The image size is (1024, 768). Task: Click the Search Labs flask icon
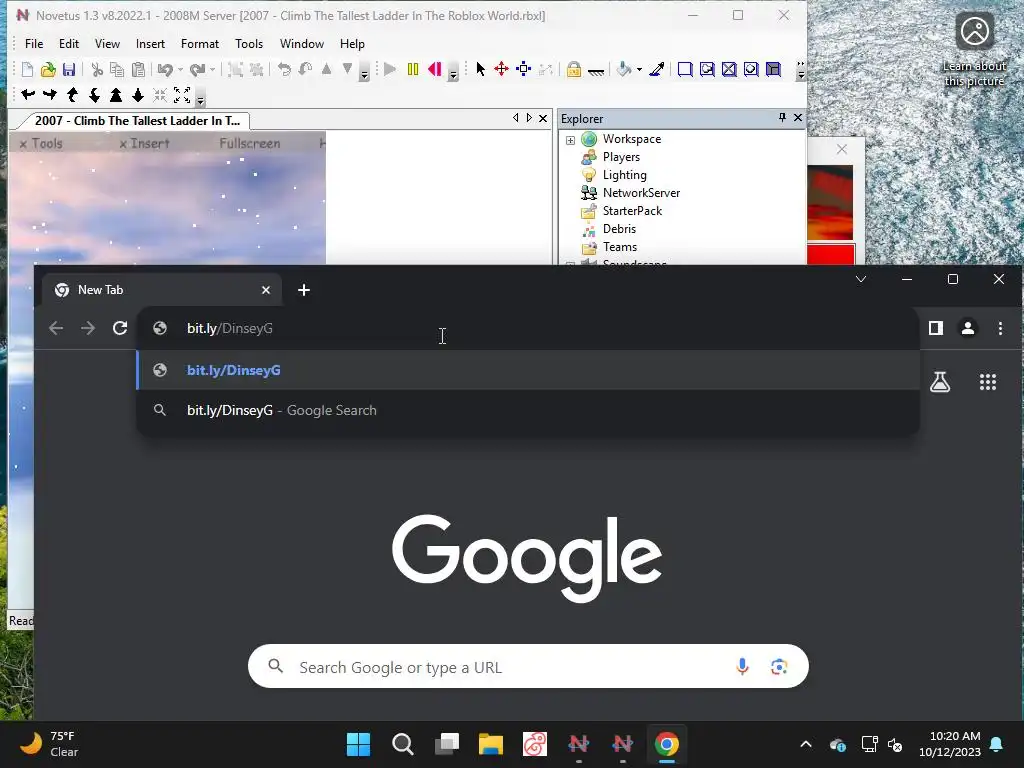click(940, 382)
